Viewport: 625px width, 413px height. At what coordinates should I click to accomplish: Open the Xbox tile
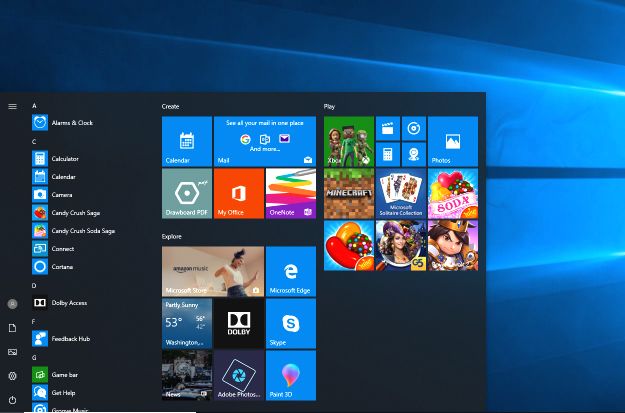349,141
